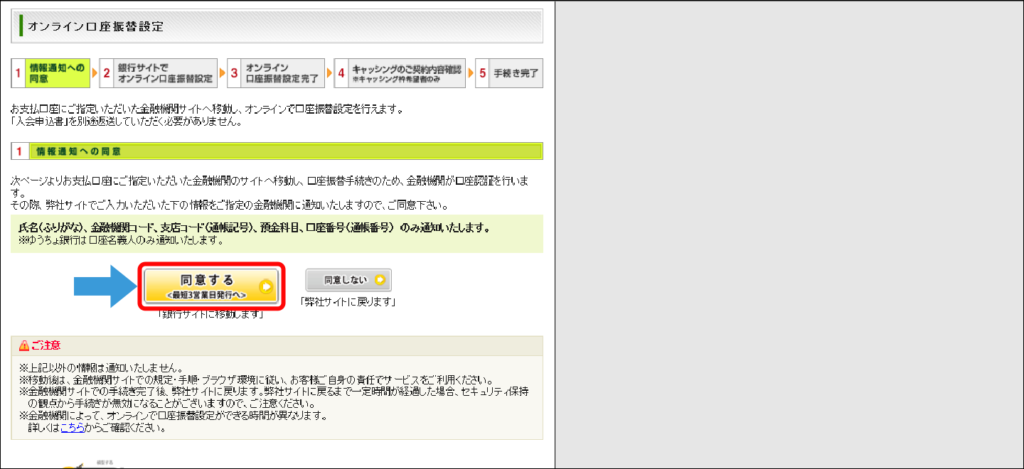This screenshot has width=1024, height=469.
Task: Select step 2 銀行サイトでオンライン口座振替設定
Action: coord(159,73)
